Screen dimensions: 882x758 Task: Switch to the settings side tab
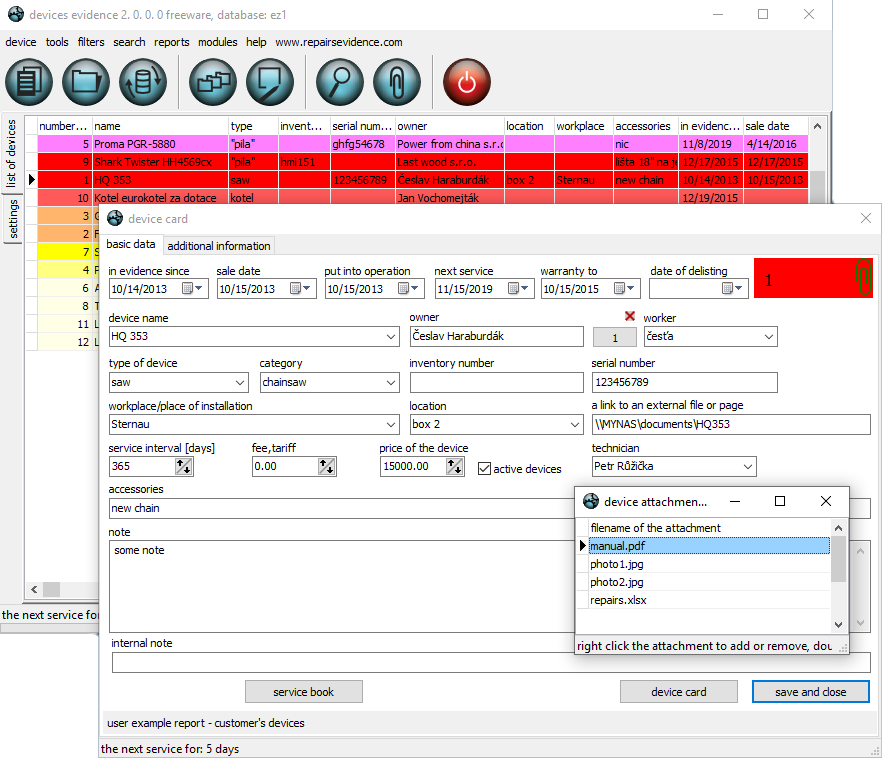pyautogui.click(x=12, y=219)
